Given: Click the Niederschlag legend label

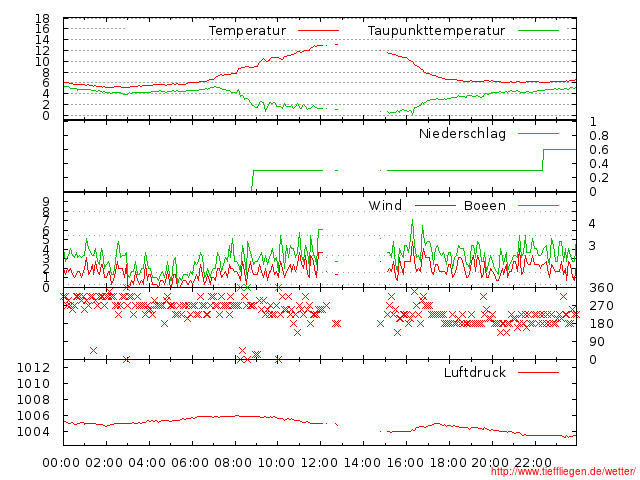Looking at the screenshot, I should [462, 134].
